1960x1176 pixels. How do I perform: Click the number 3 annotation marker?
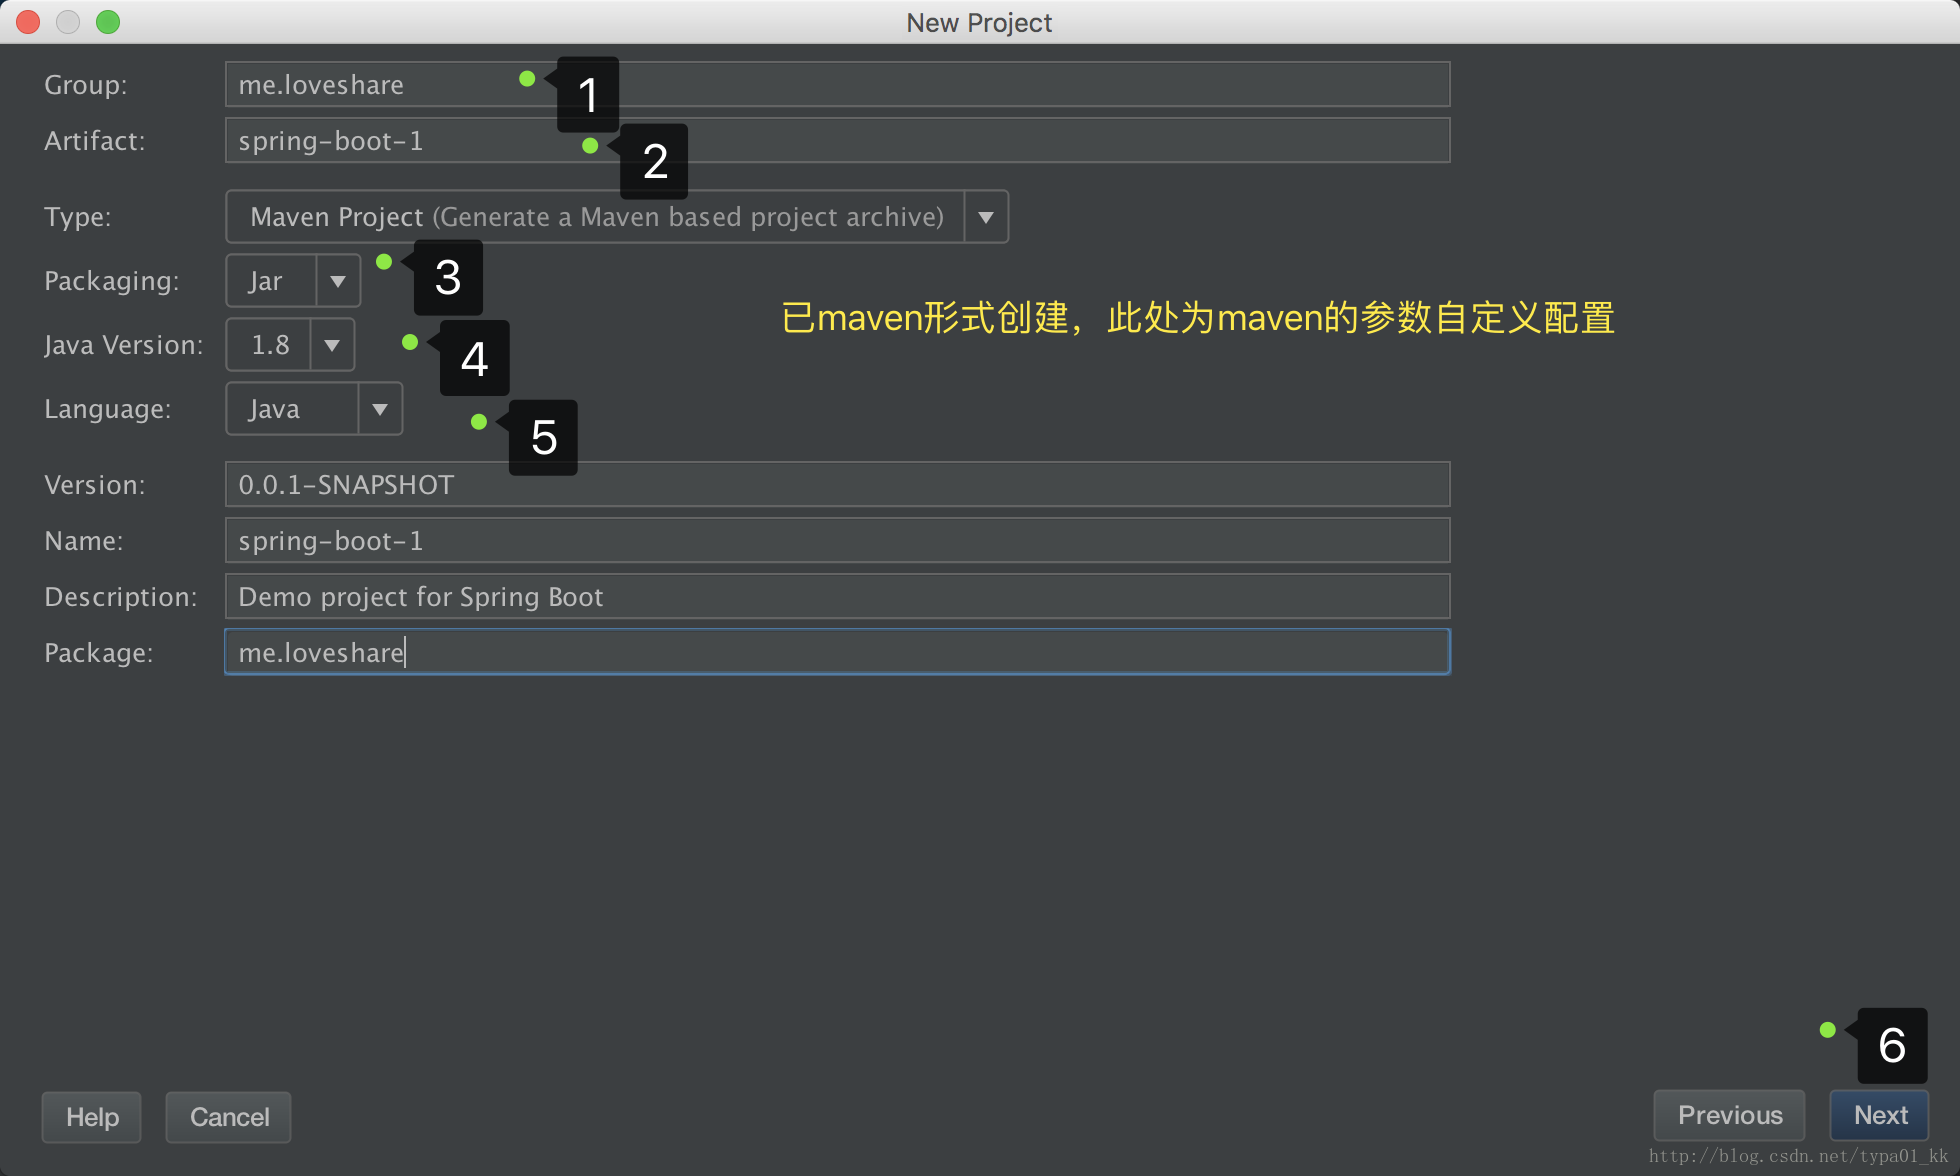point(448,277)
